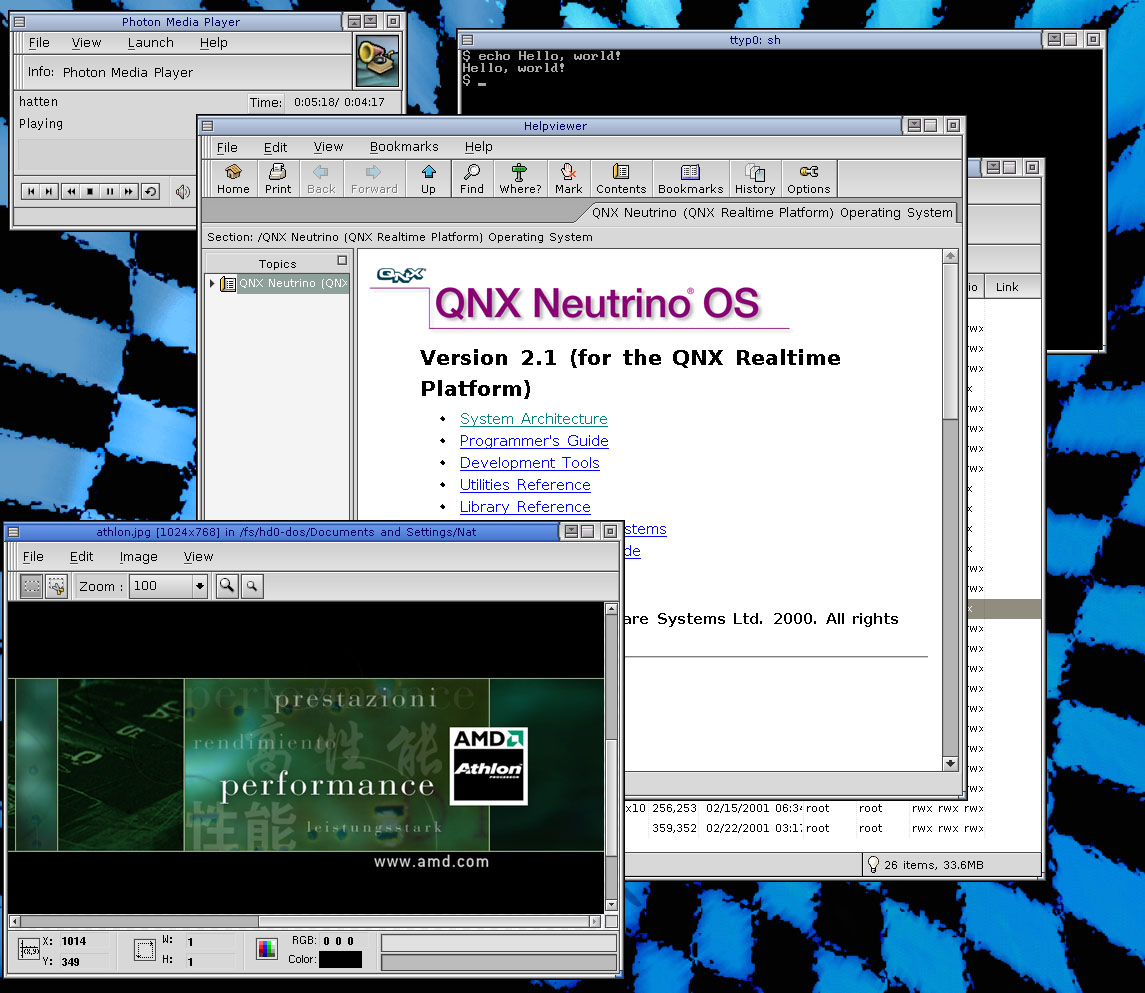Open Help menu in Helpviewer

tap(478, 147)
